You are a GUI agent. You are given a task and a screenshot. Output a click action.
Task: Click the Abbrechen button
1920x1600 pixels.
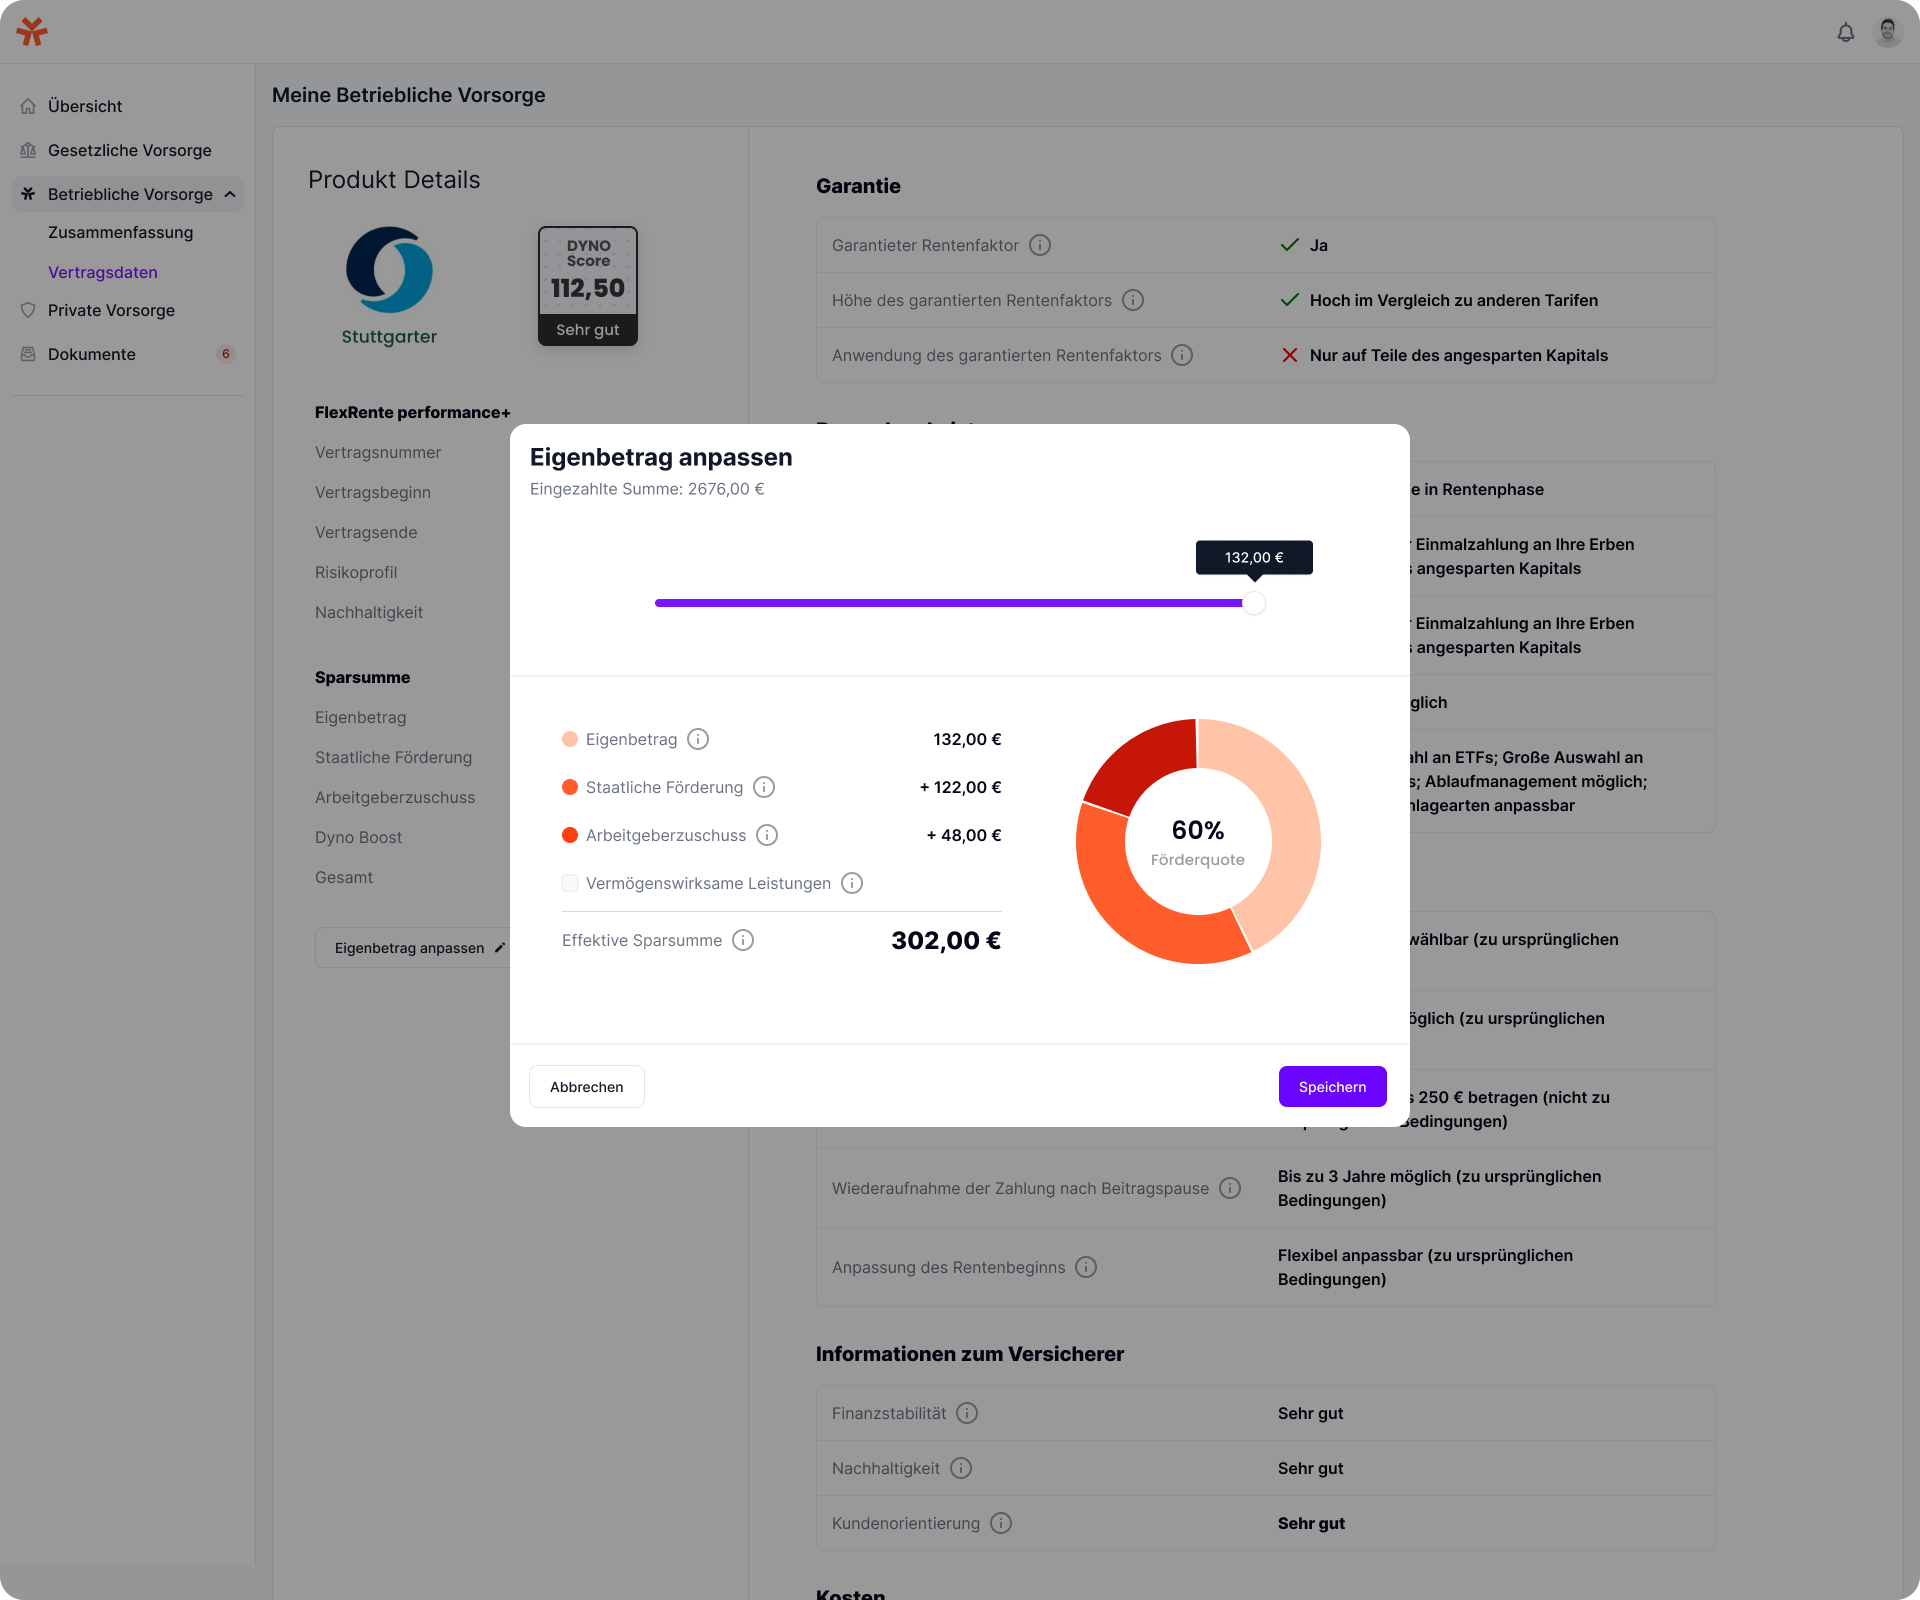pos(587,1087)
